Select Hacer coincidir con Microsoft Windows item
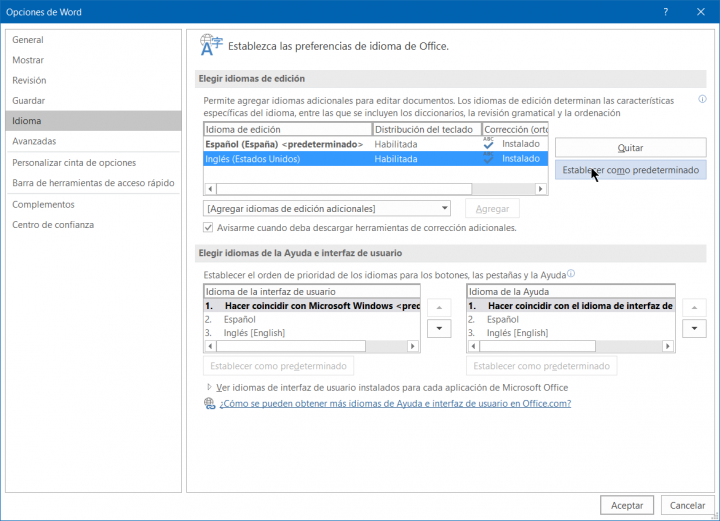 pos(312,306)
